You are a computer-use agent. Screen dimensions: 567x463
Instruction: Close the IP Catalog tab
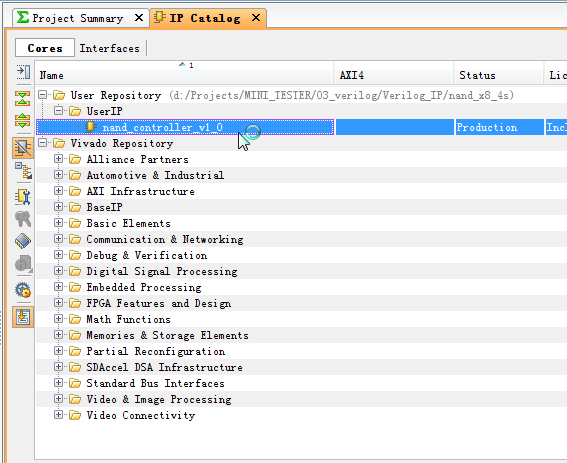click(256, 18)
